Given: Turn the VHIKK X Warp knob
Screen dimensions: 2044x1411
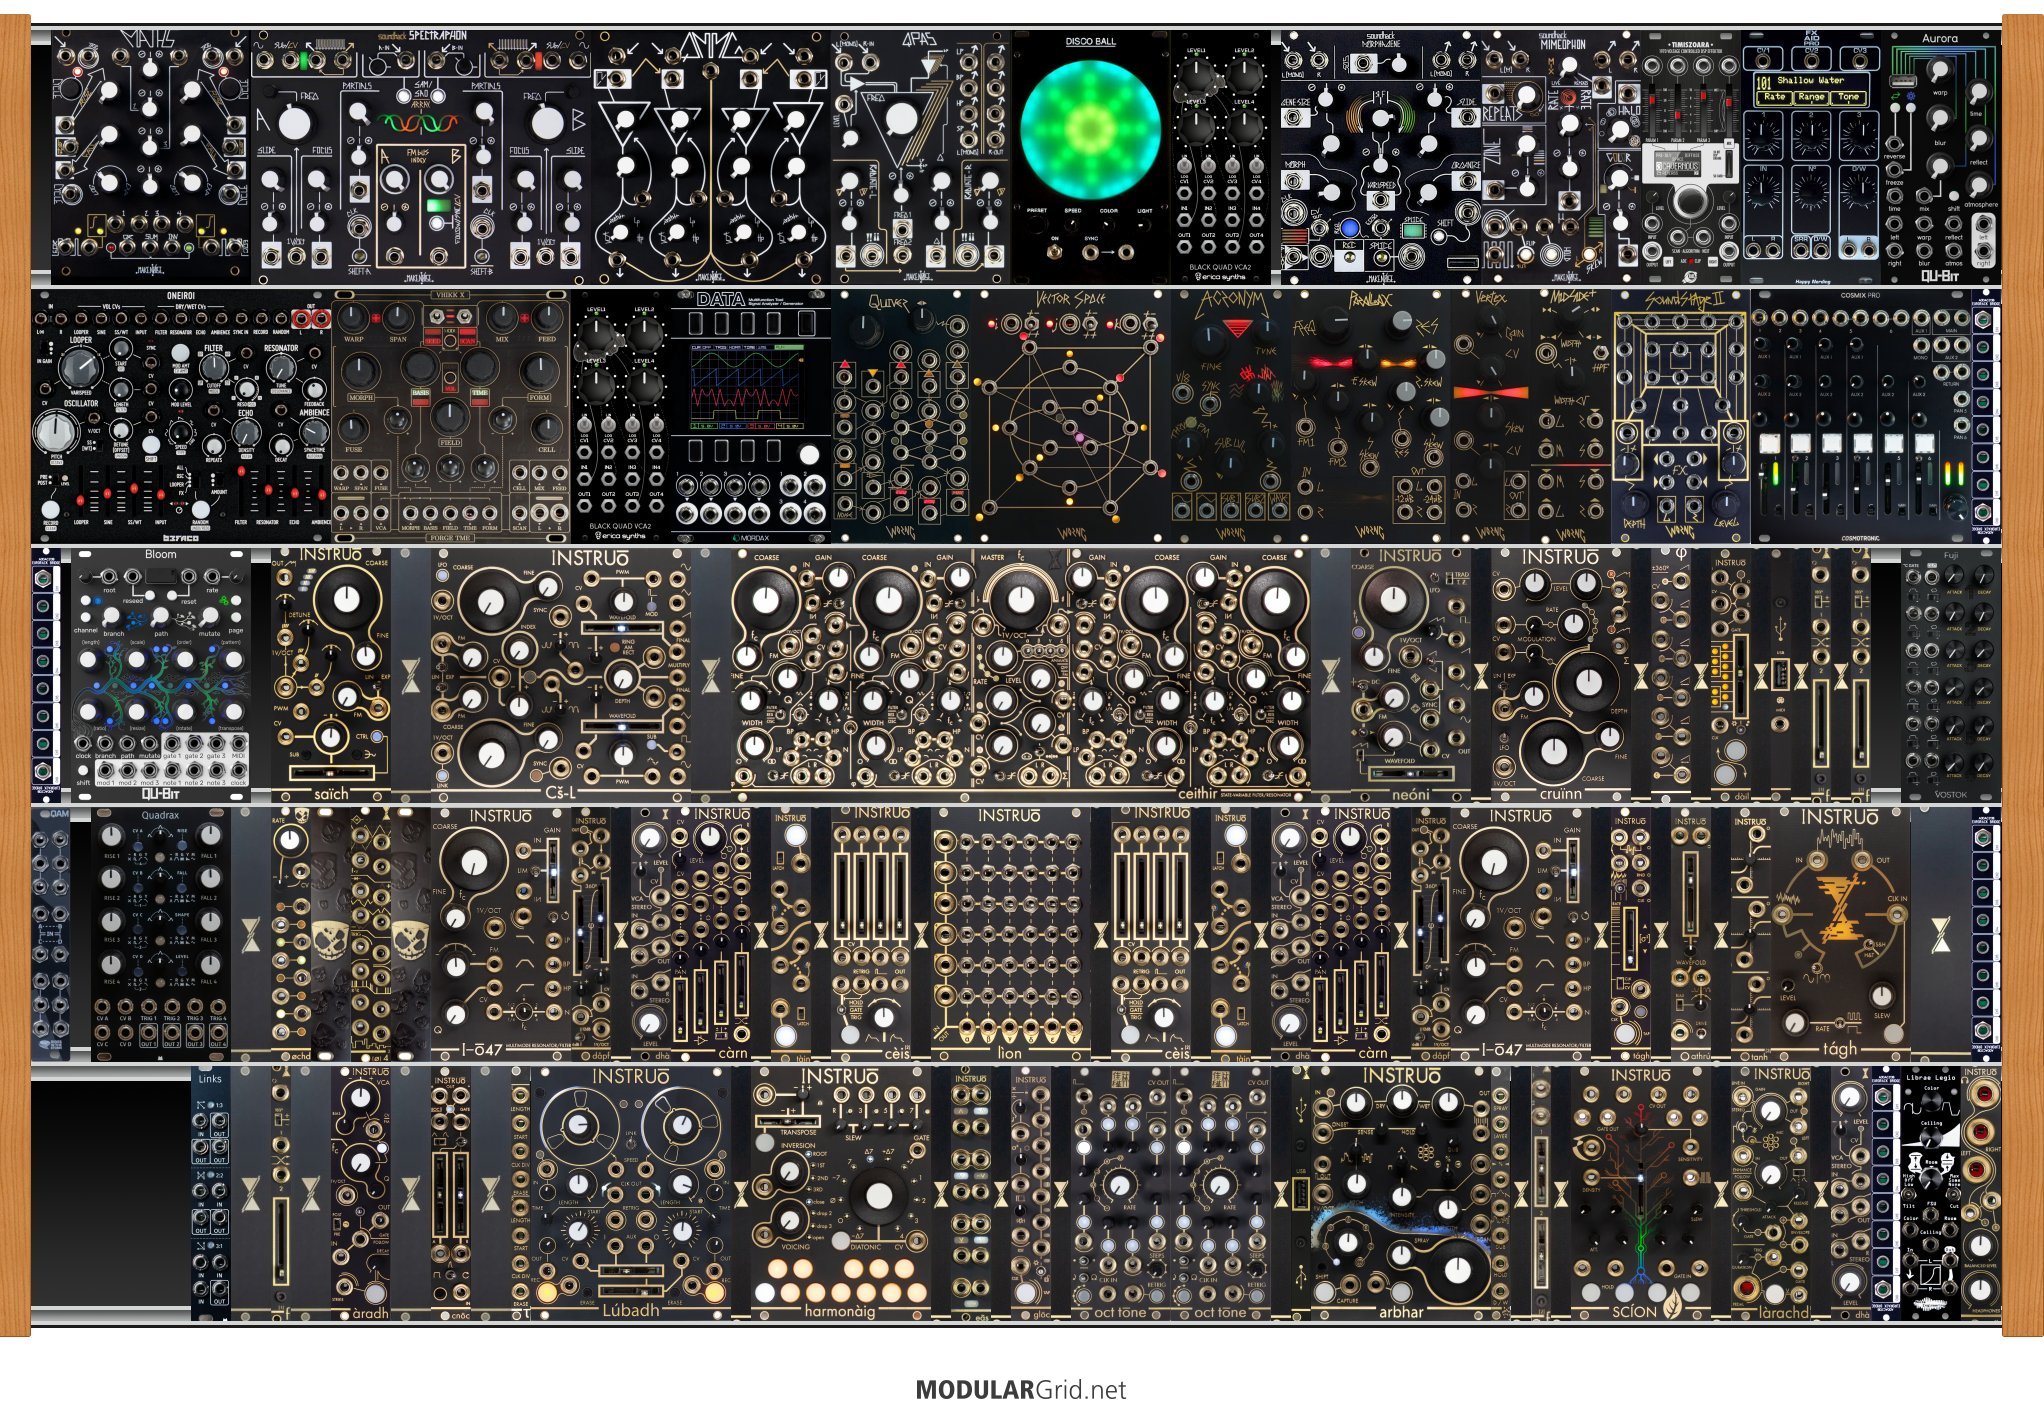Looking at the screenshot, I should click(x=353, y=319).
